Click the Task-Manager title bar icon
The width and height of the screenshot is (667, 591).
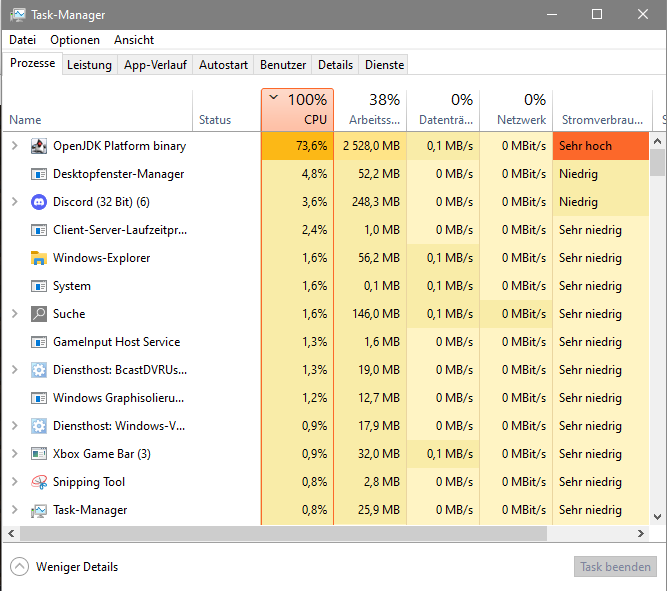point(17,15)
